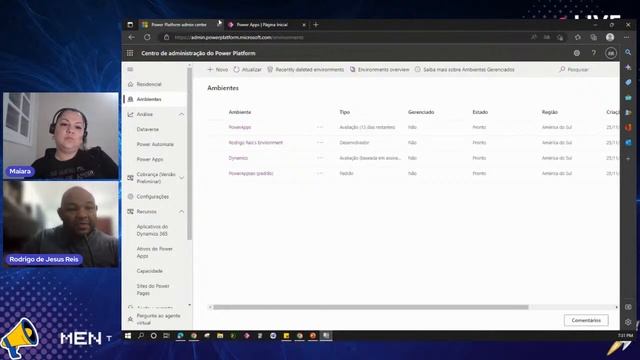Image resolution: width=640 pixels, height=360 pixels.
Task: Click the Comentários button
Action: click(586, 320)
